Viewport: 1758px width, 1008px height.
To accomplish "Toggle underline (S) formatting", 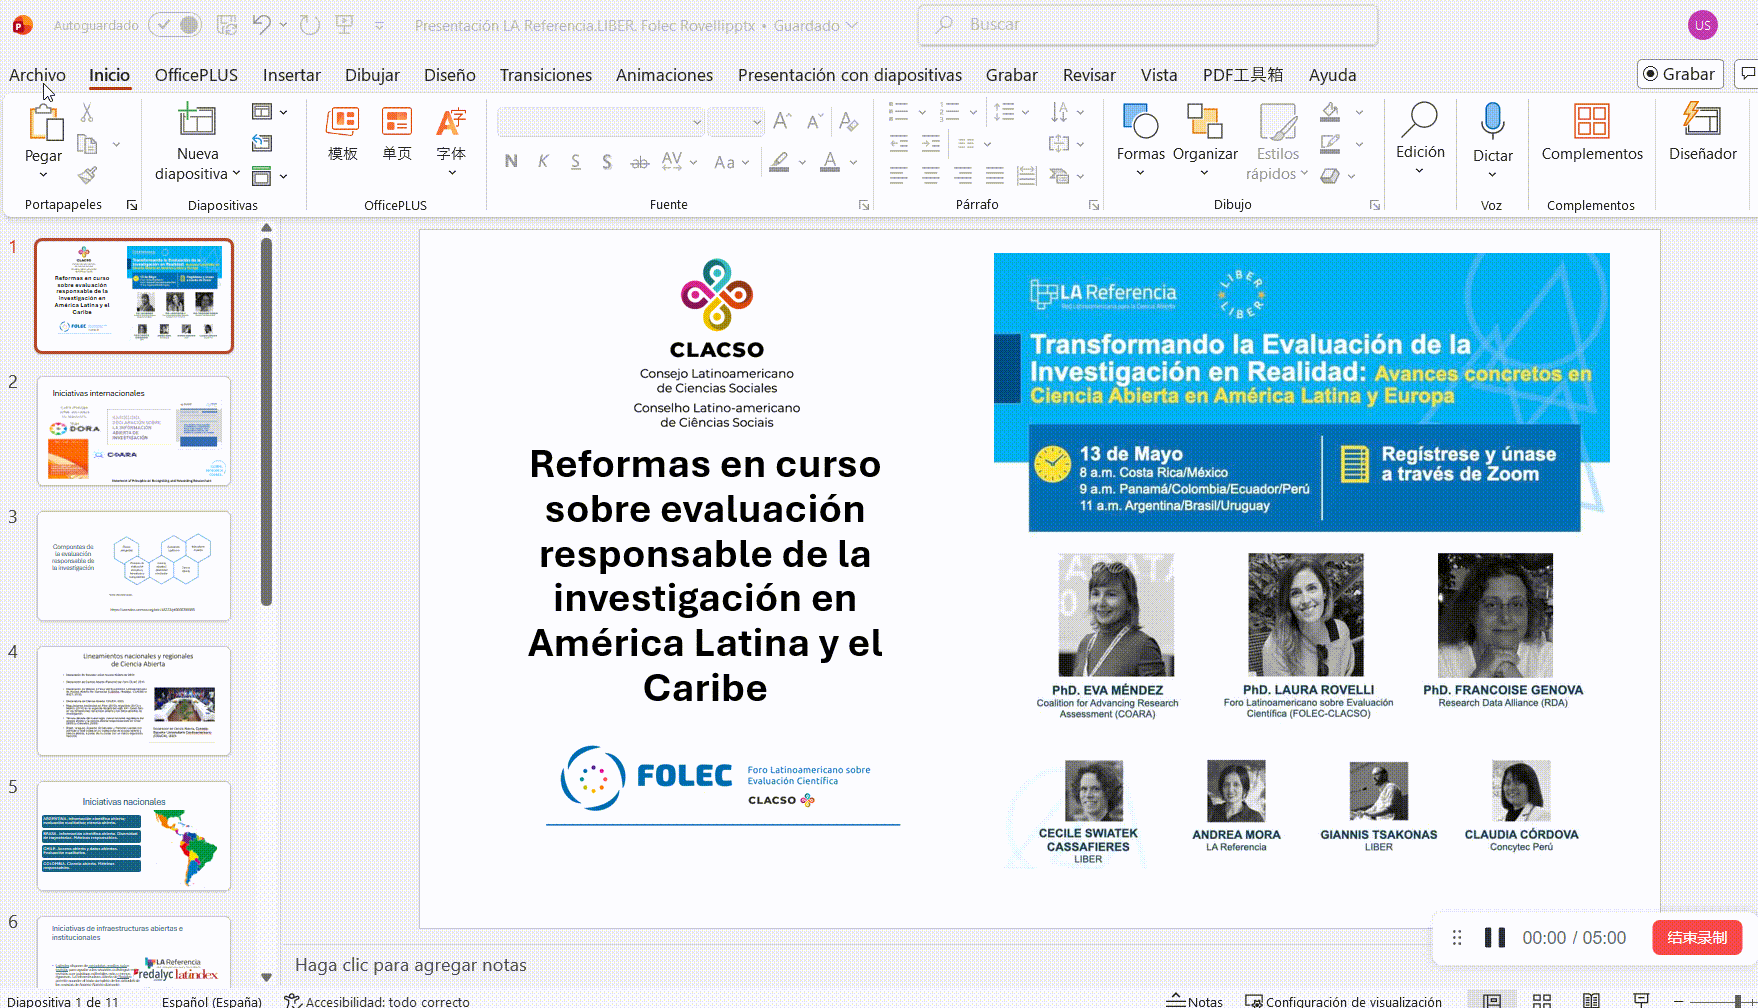I will point(575,161).
